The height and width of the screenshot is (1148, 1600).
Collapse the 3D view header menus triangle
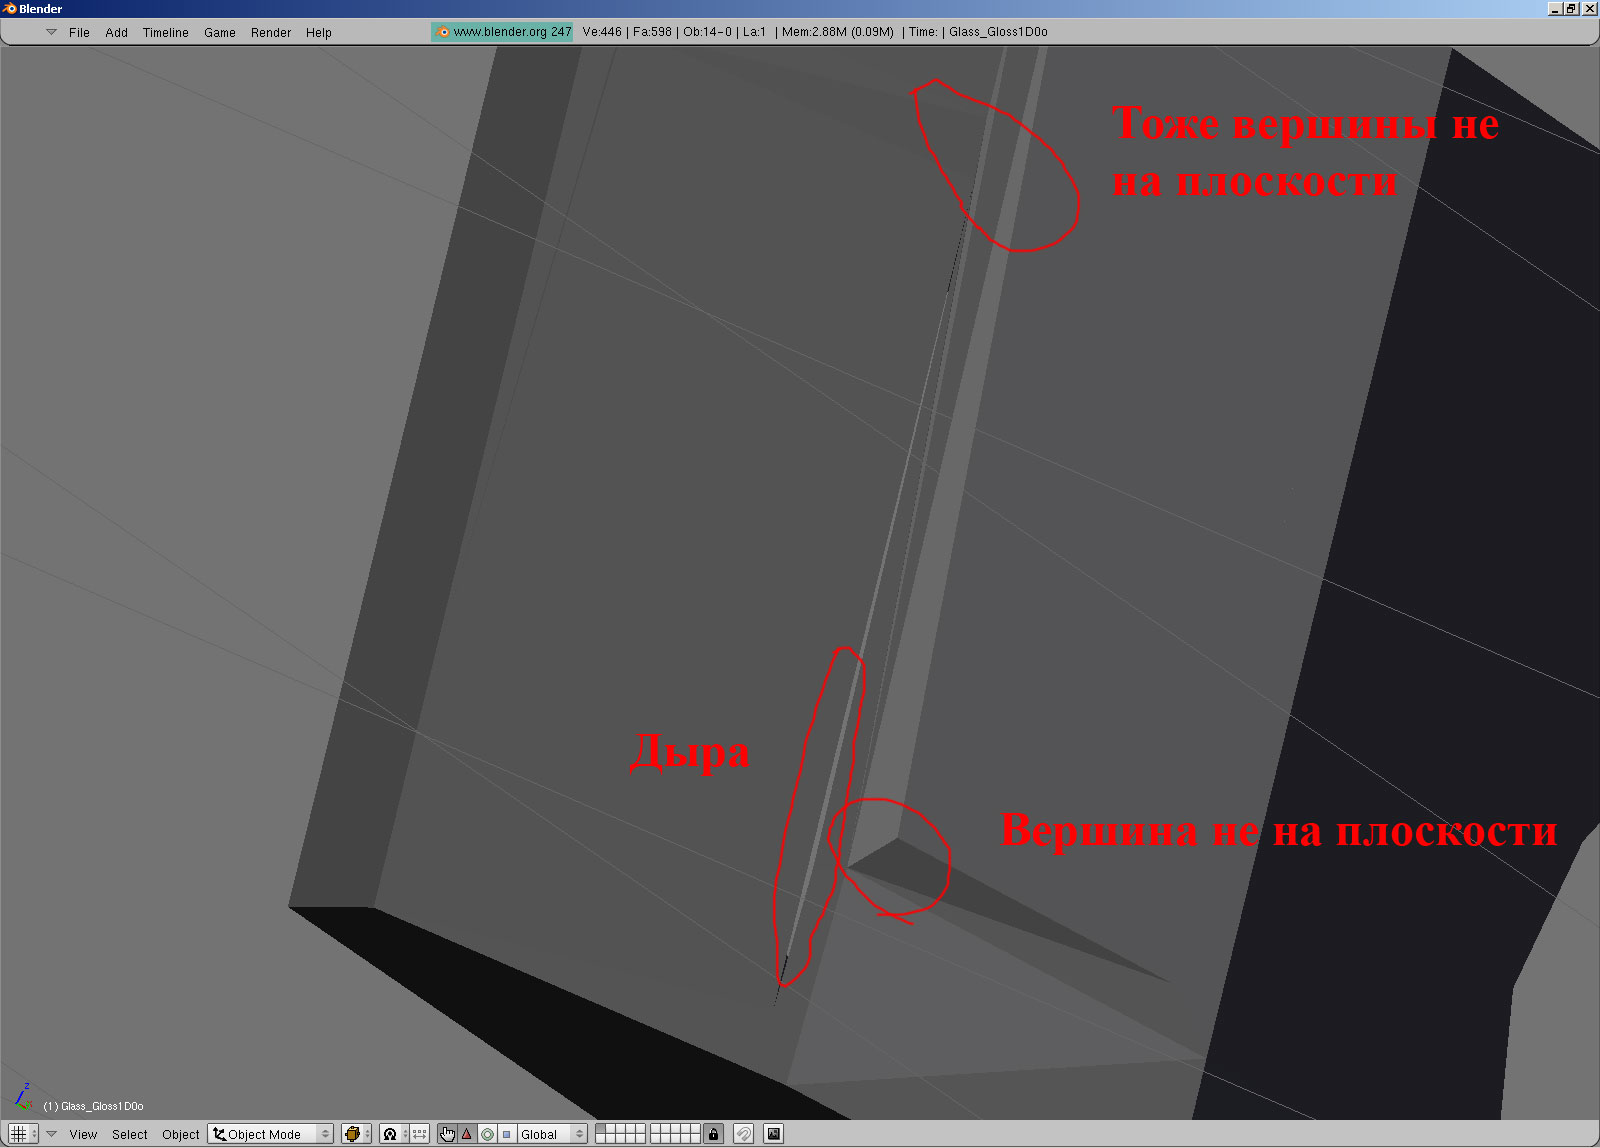[x=52, y=1134]
